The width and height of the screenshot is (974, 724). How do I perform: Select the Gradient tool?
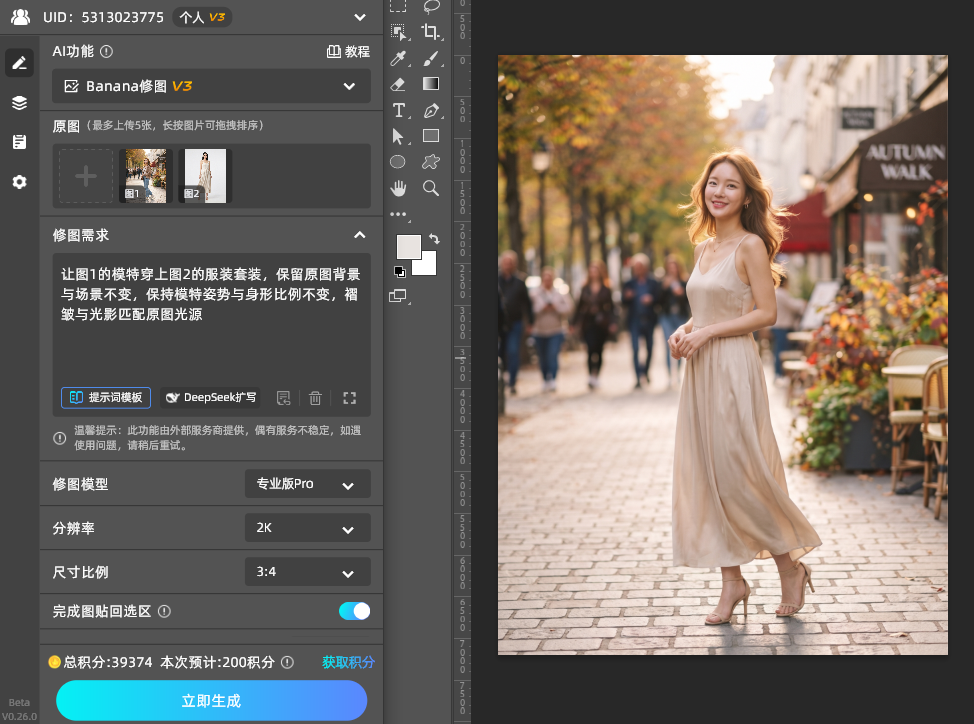pos(430,84)
